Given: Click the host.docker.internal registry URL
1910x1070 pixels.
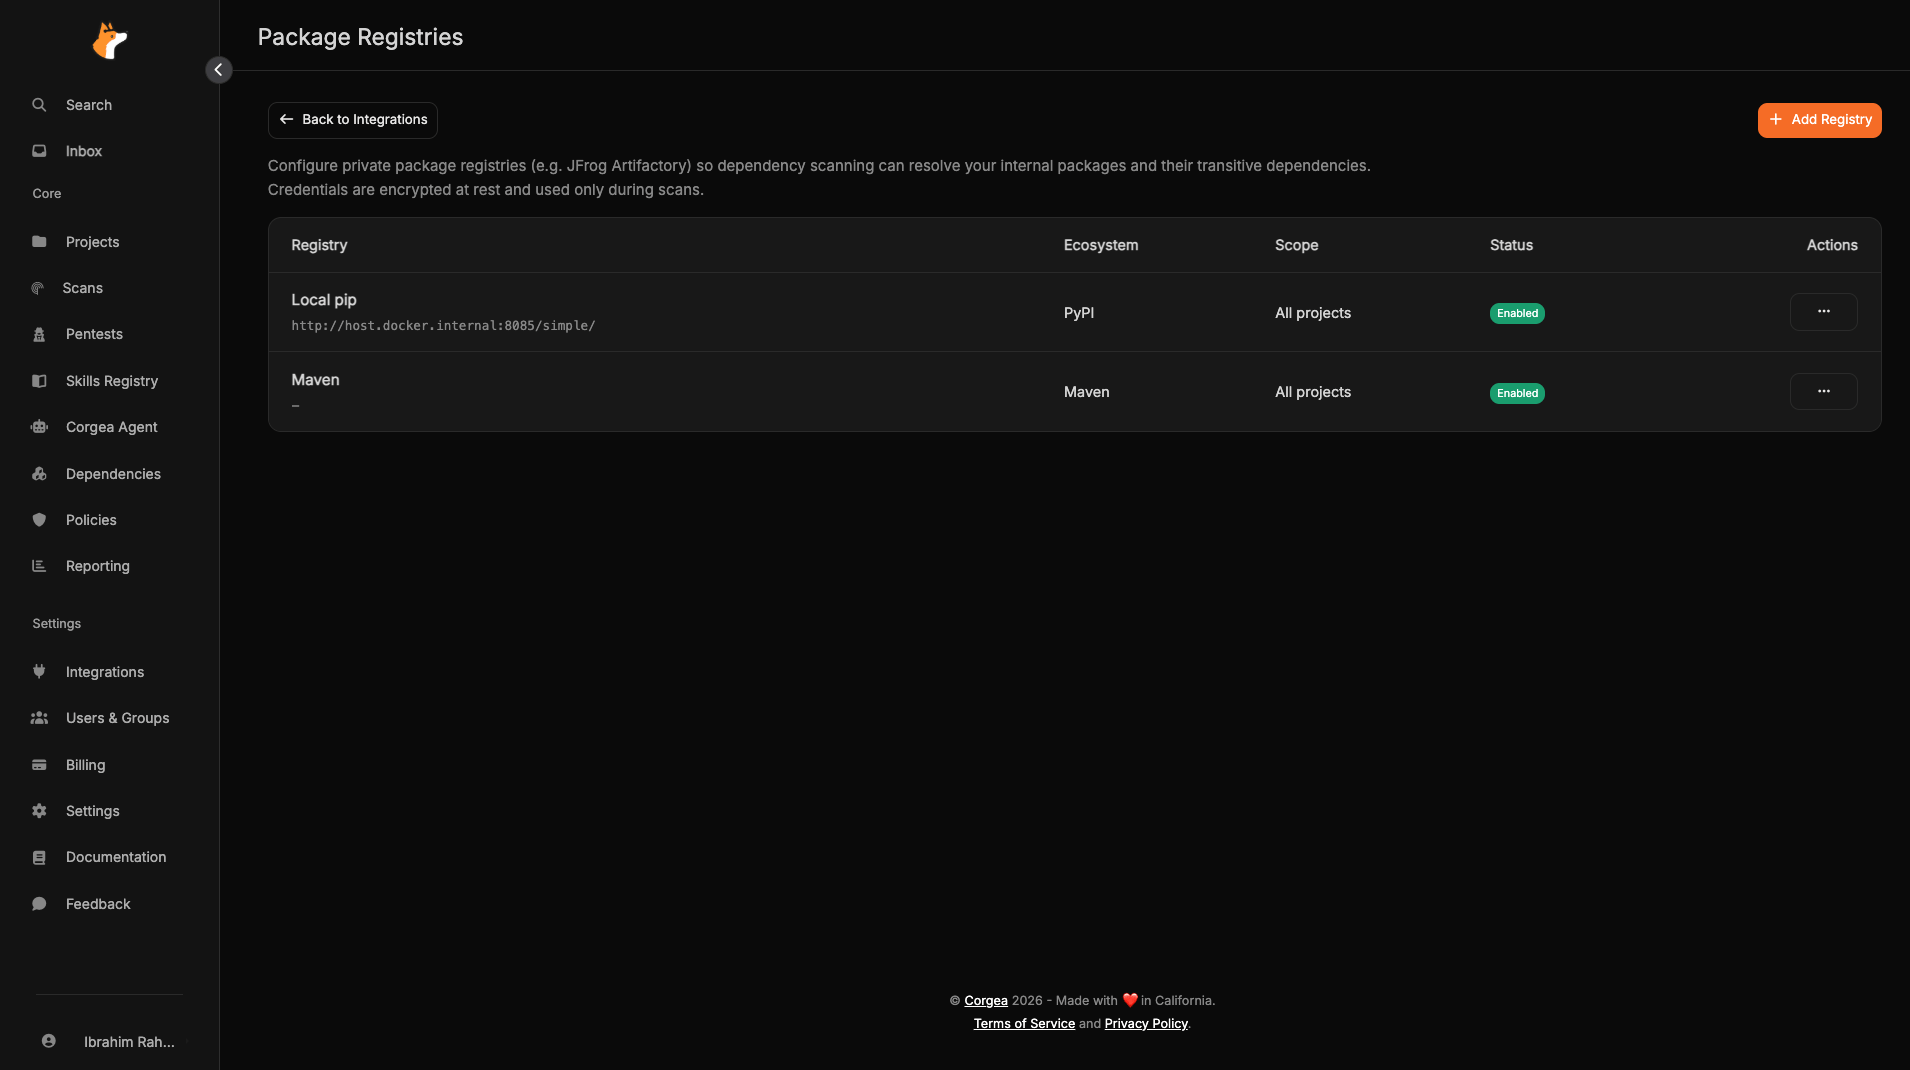Looking at the screenshot, I should tap(443, 326).
